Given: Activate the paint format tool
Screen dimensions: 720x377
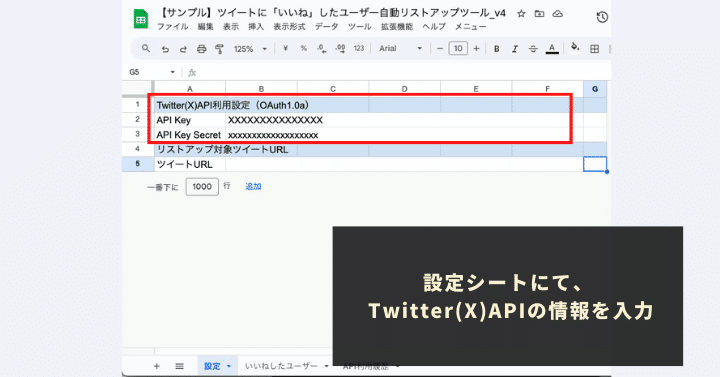Looking at the screenshot, I should (219, 49).
